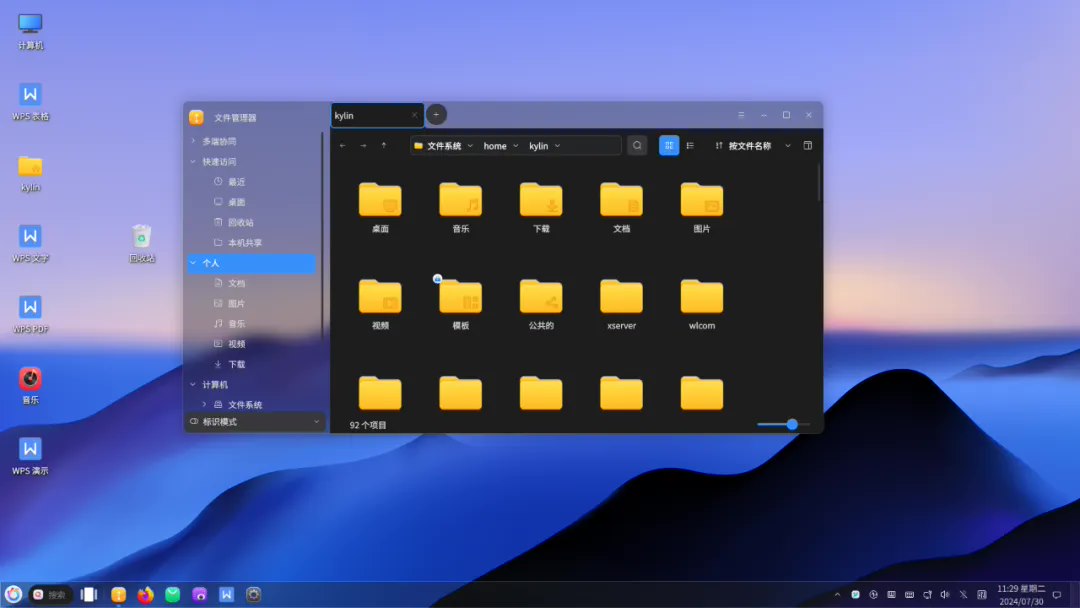This screenshot has height=608, width=1080.
Task: Click the home breadcrumb in path bar
Action: click(495, 146)
